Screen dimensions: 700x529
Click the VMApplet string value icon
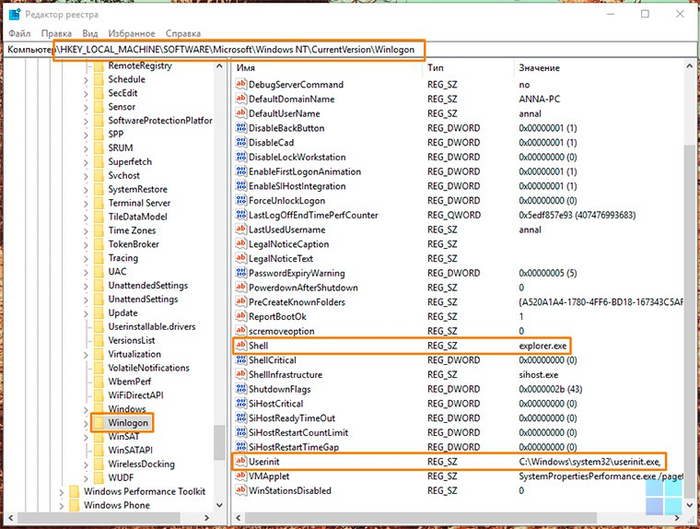pos(240,477)
